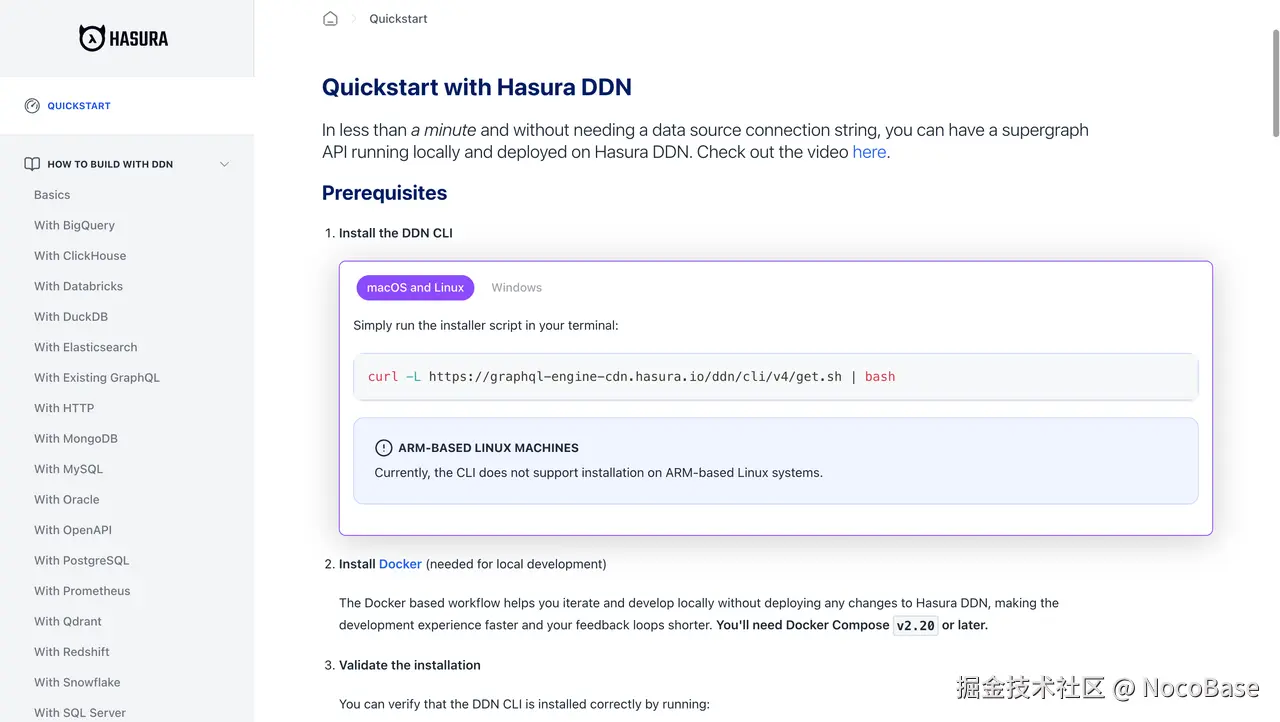
Task: Click the curl installer command code block
Action: coord(775,377)
